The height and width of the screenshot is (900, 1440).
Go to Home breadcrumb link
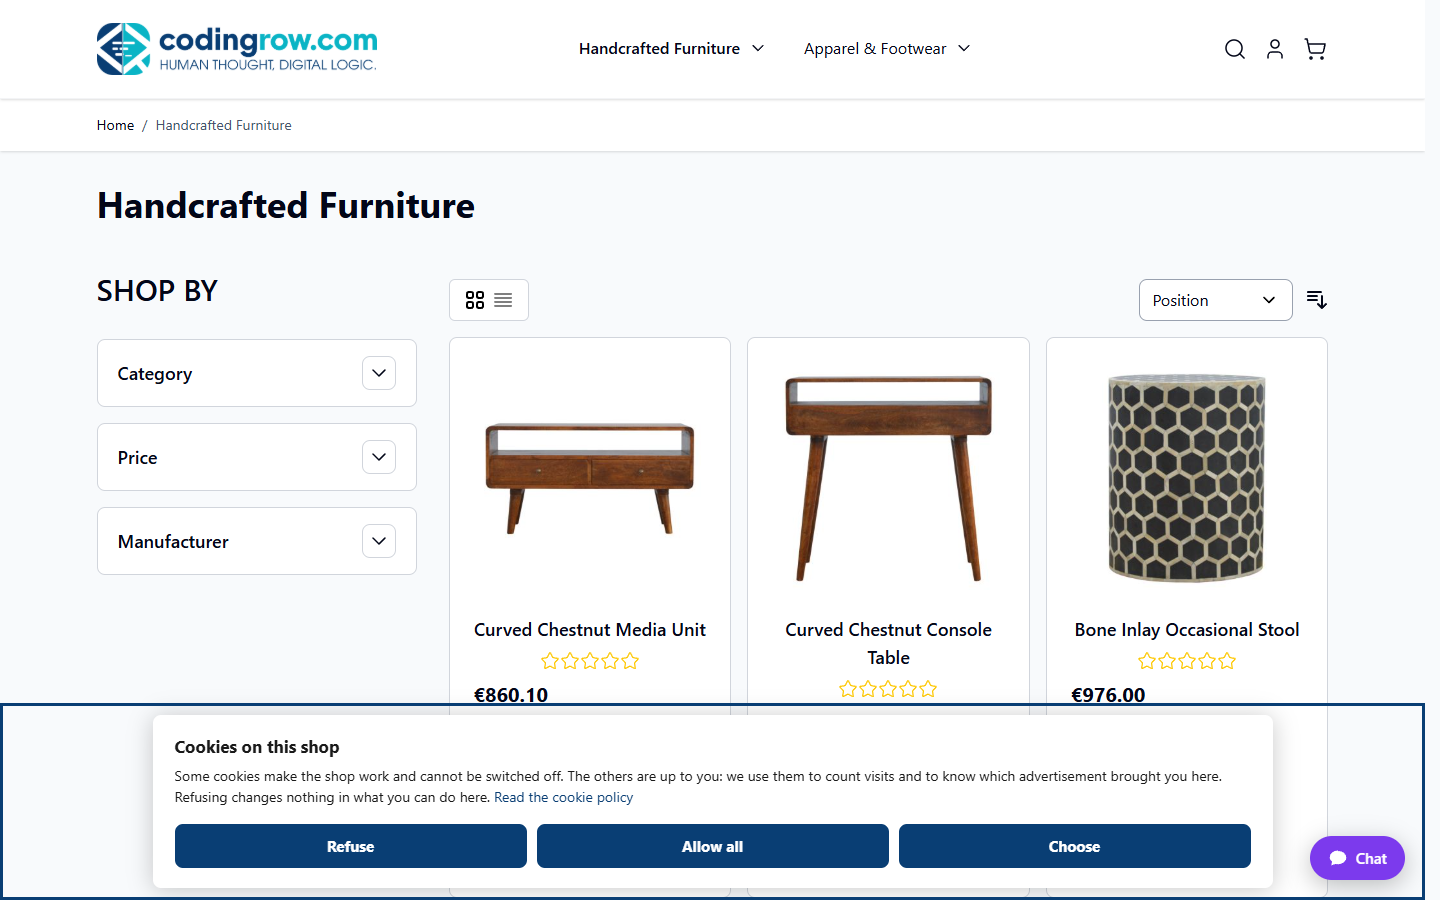[115, 125]
